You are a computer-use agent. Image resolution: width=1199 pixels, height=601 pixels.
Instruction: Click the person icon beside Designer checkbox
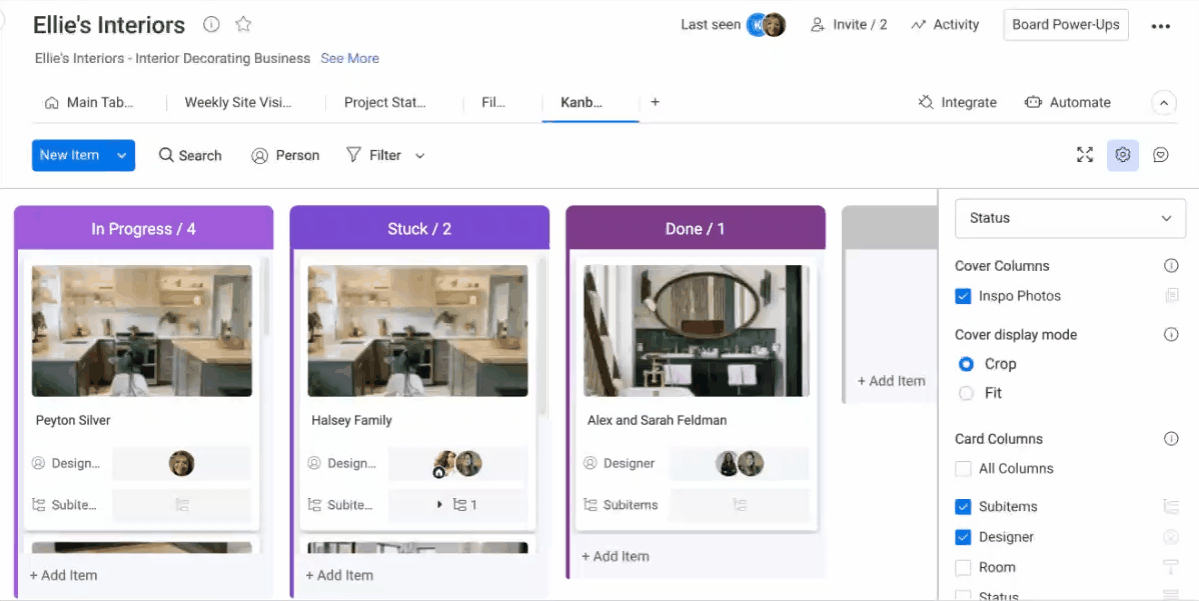click(x=1171, y=537)
